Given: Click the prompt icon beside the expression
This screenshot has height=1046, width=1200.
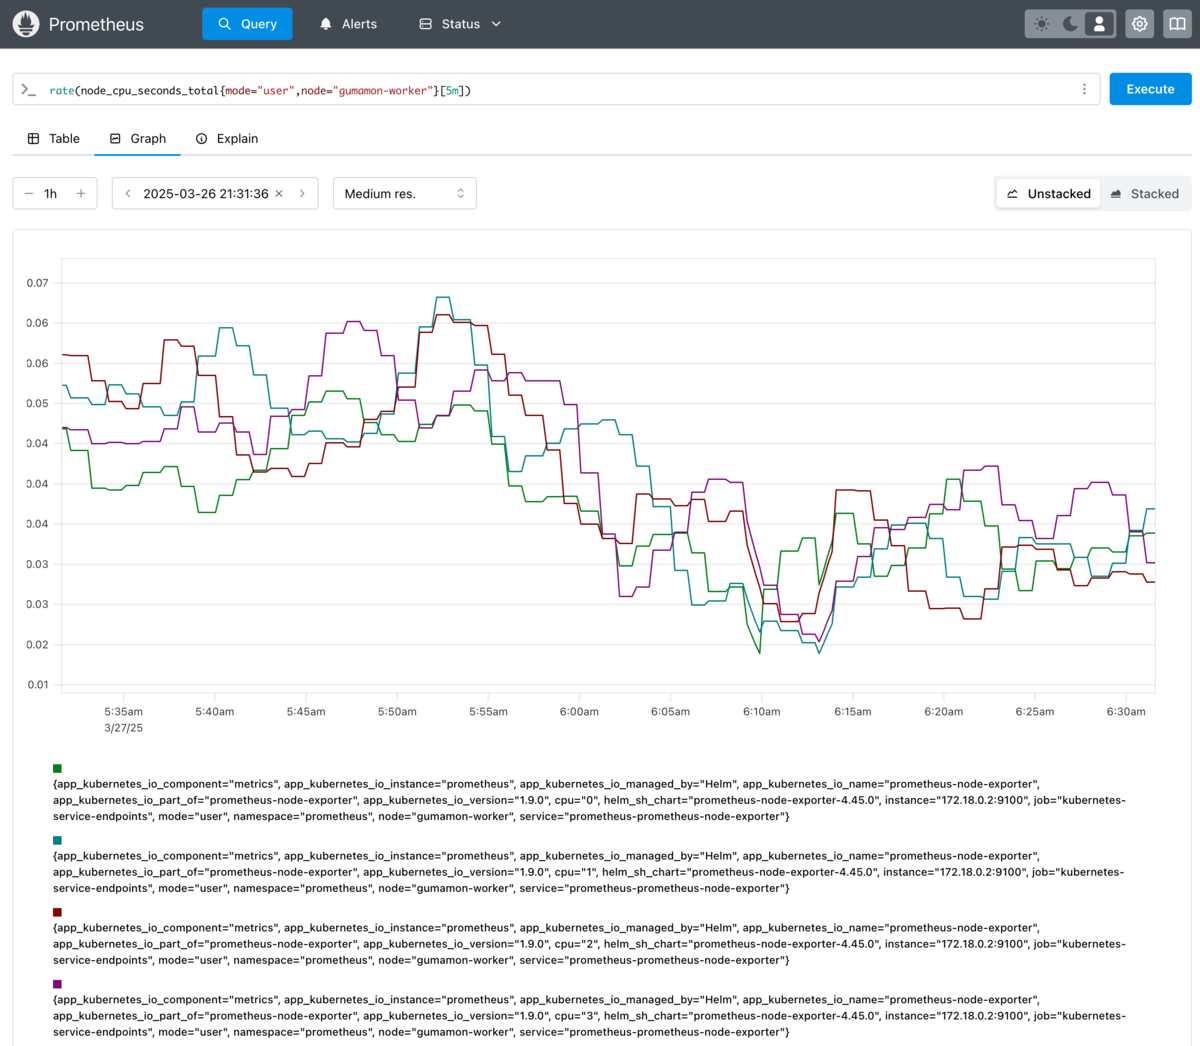Looking at the screenshot, I should pos(29,90).
